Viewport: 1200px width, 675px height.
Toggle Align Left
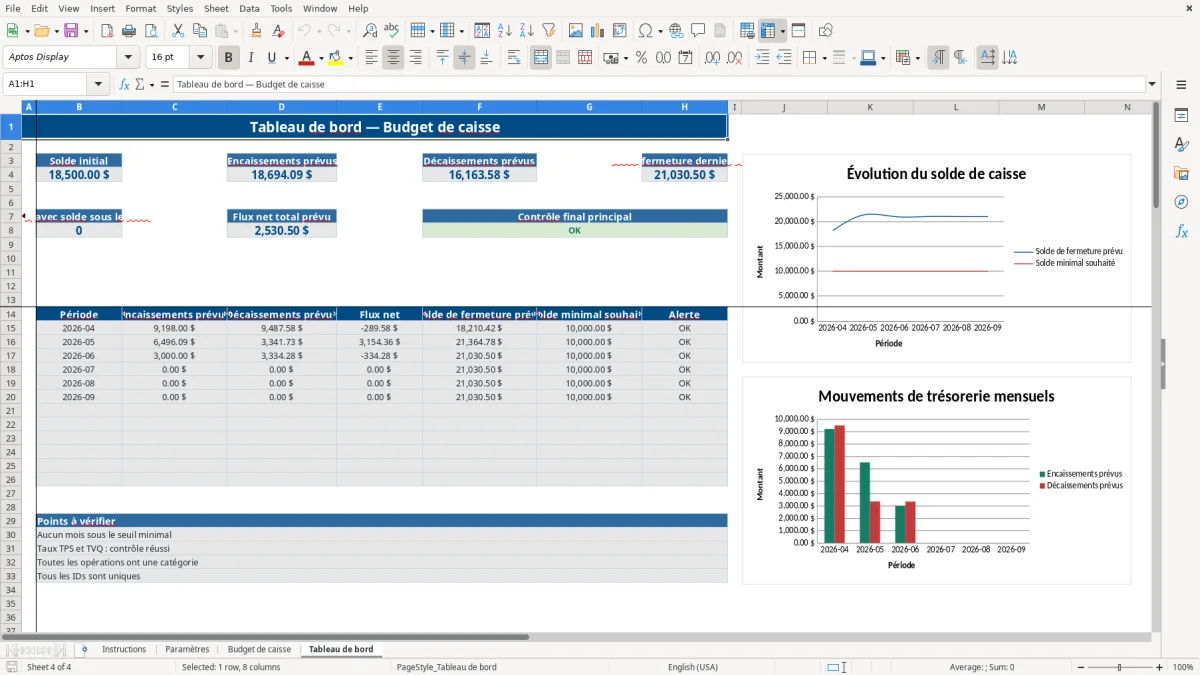(371, 58)
